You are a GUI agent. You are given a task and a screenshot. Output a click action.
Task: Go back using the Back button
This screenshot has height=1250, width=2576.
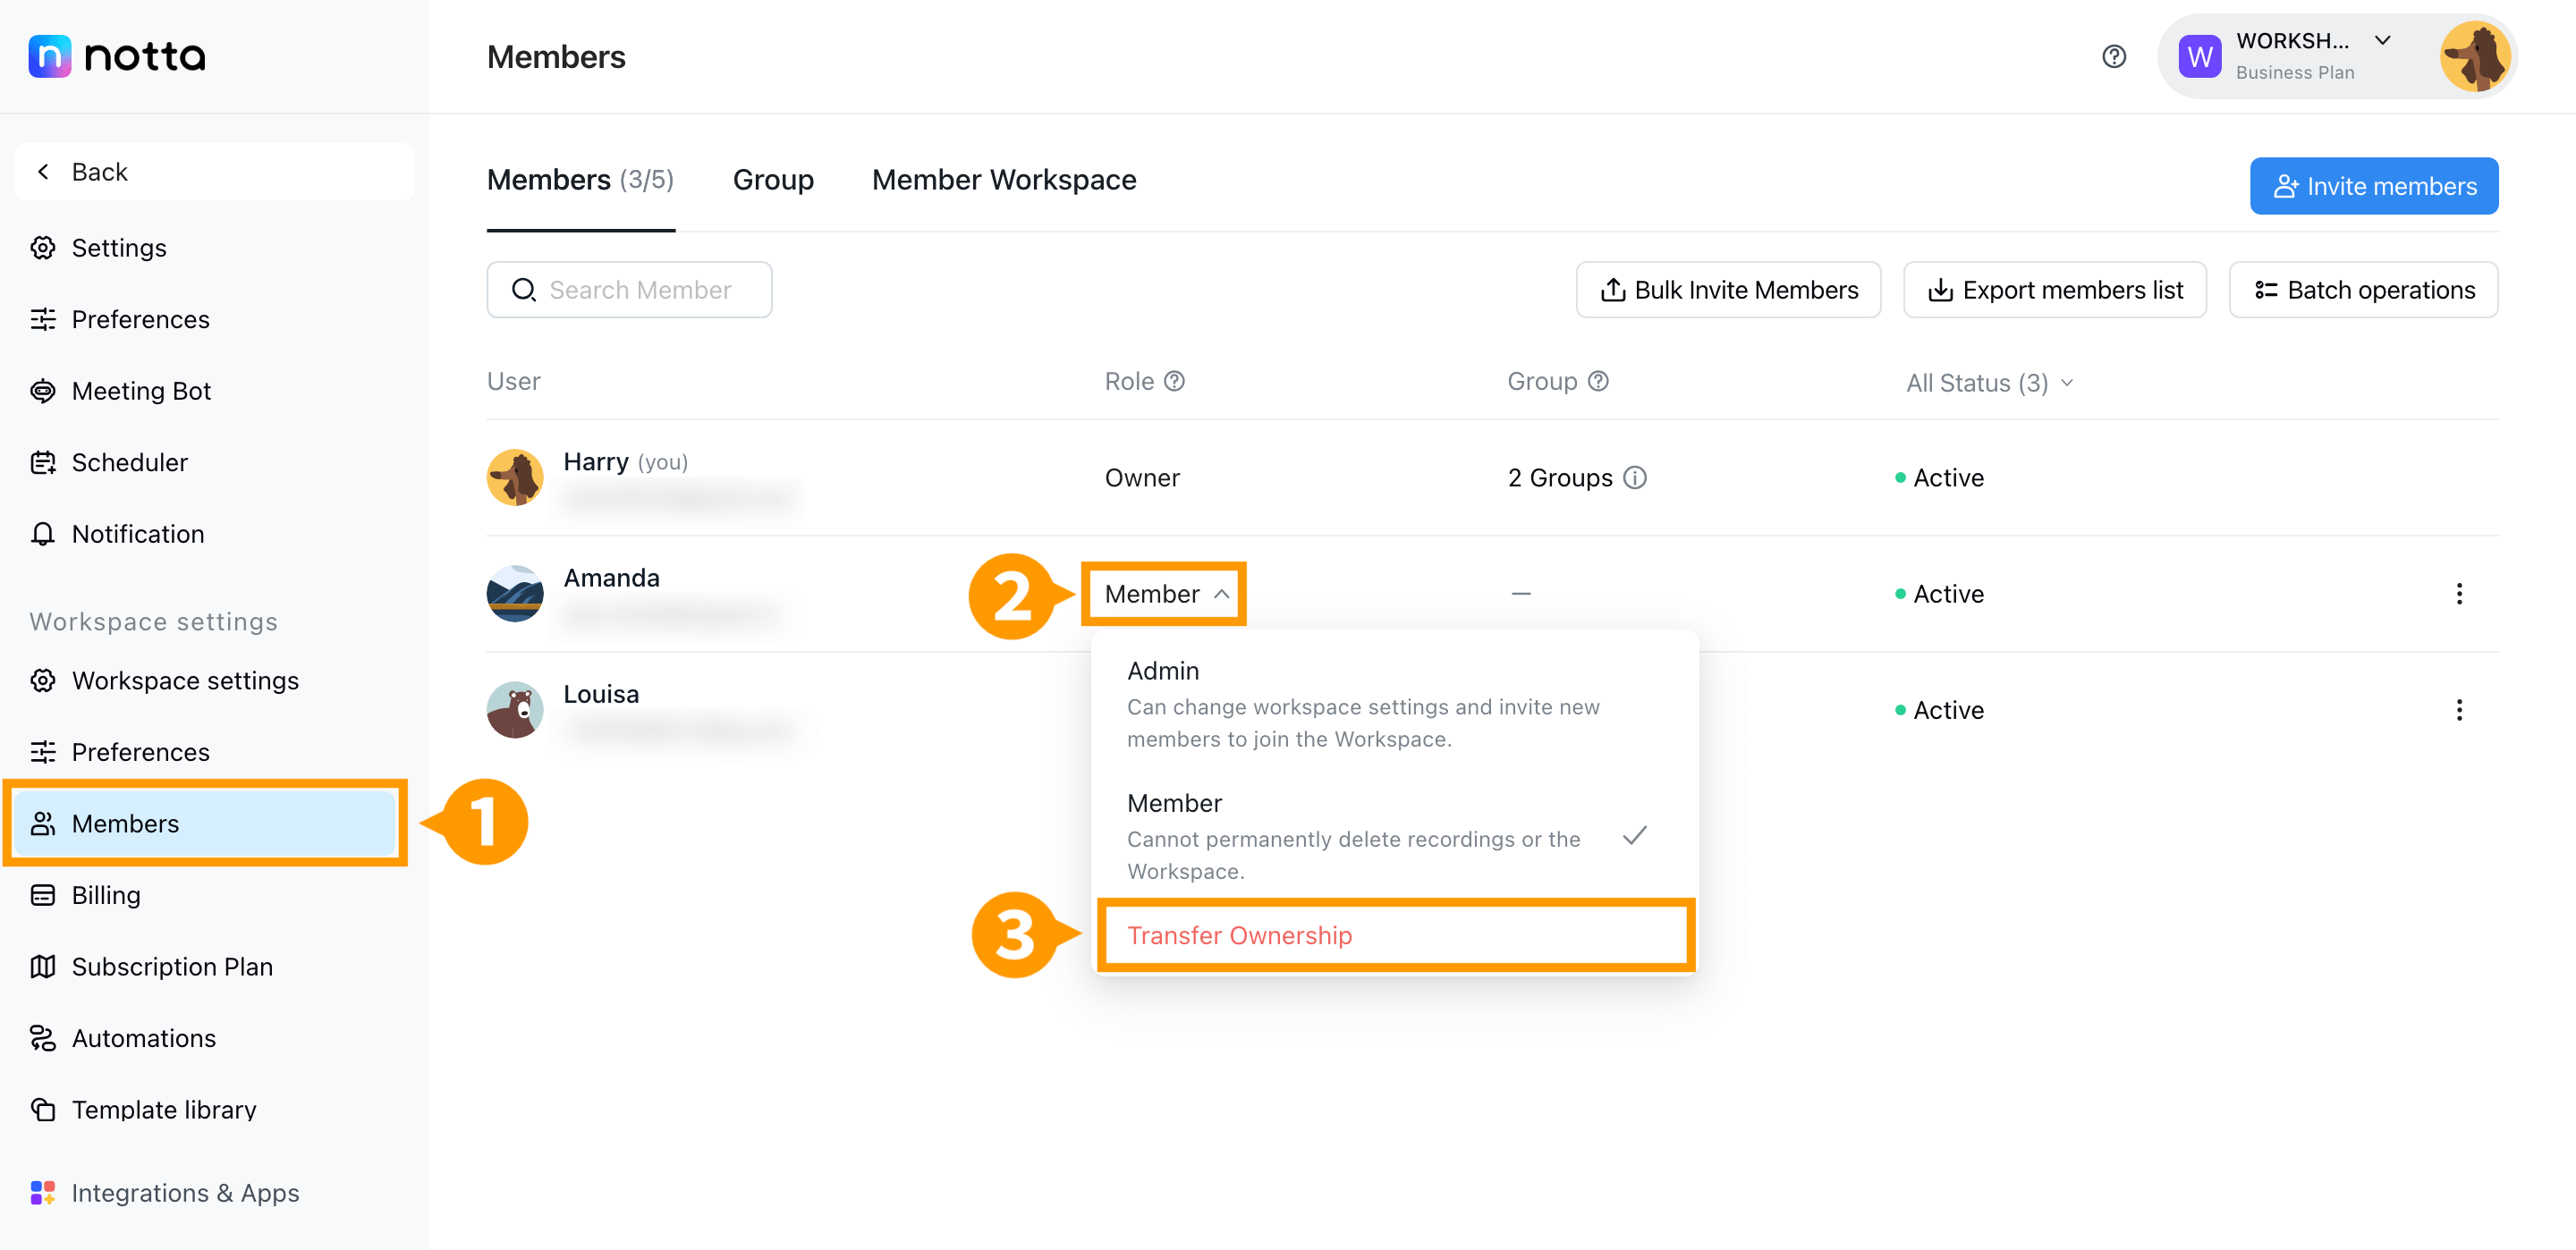click(x=214, y=172)
